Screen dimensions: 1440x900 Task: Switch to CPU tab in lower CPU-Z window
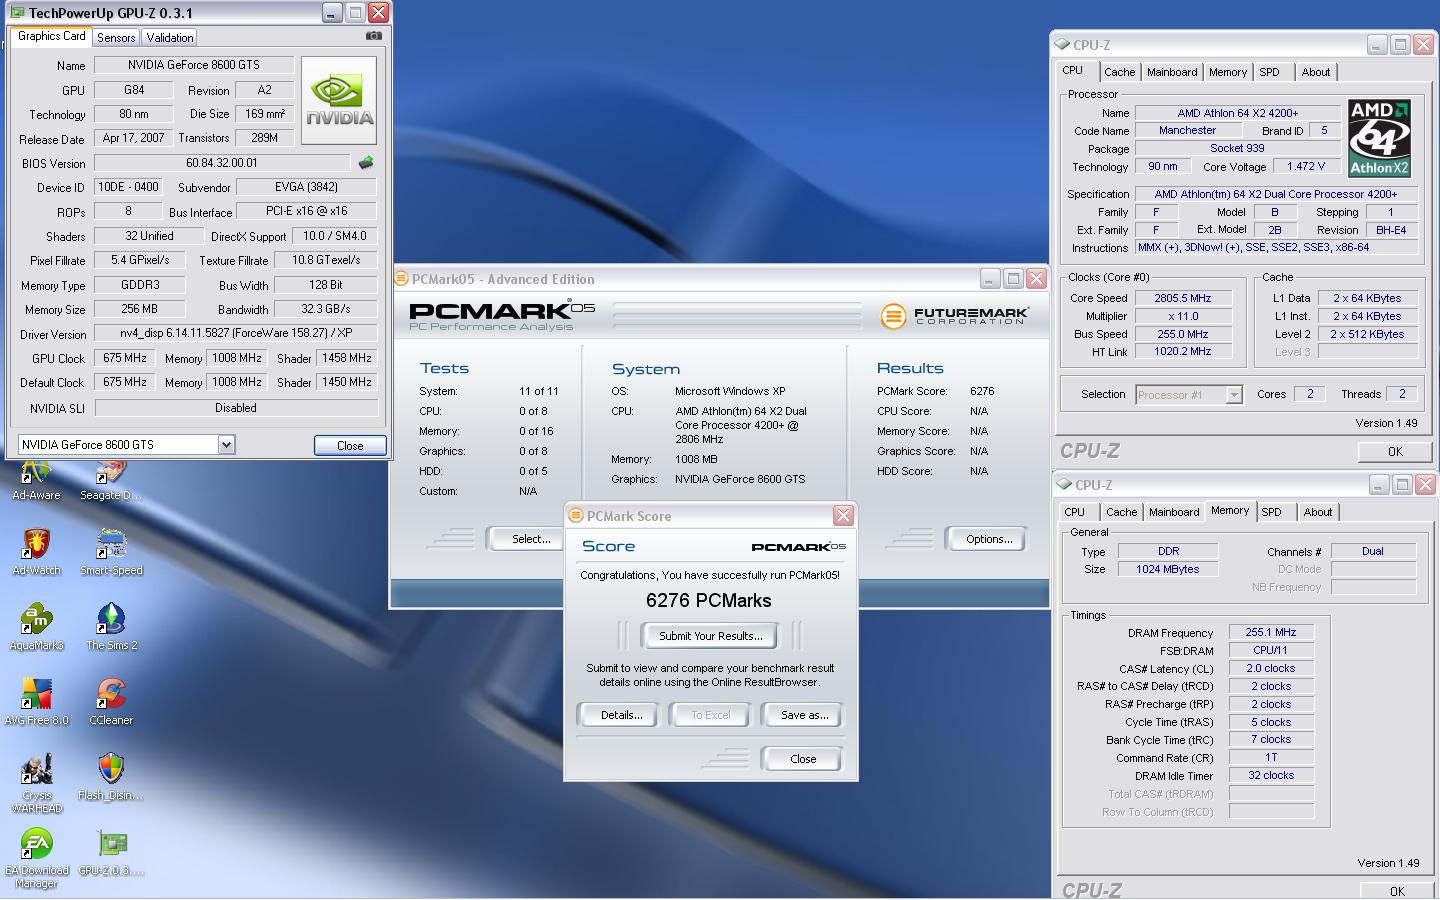tap(1075, 512)
